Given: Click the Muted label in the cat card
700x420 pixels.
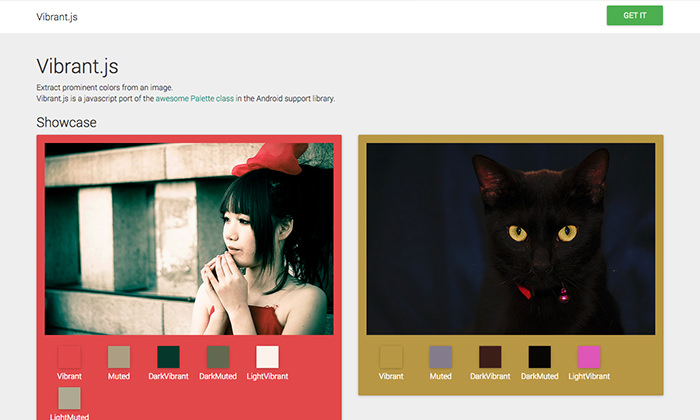Looking at the screenshot, I should (x=441, y=376).
